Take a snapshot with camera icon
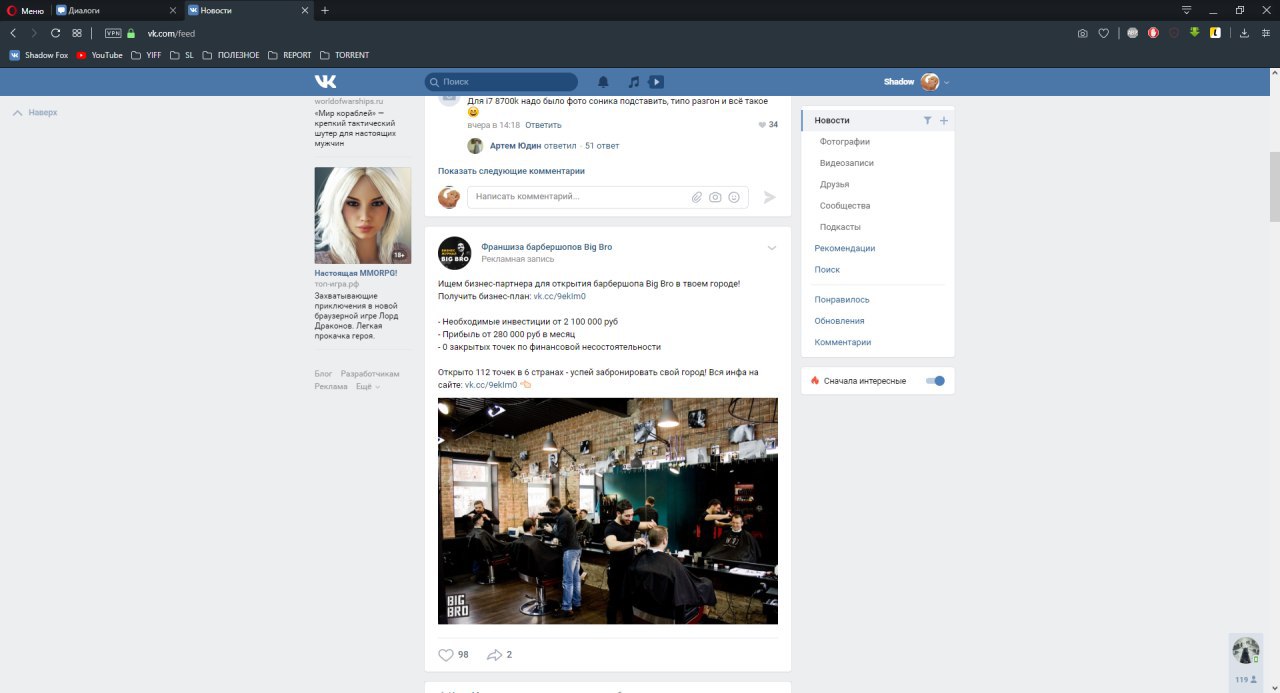Screen dimensions: 1280x693 coord(1082,33)
